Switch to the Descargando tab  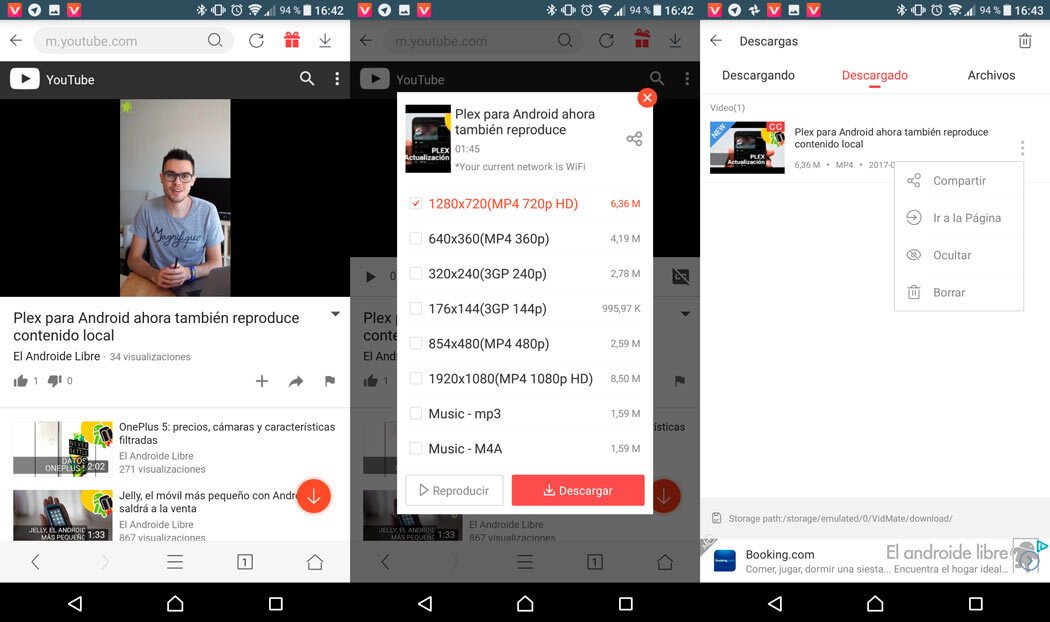point(758,75)
